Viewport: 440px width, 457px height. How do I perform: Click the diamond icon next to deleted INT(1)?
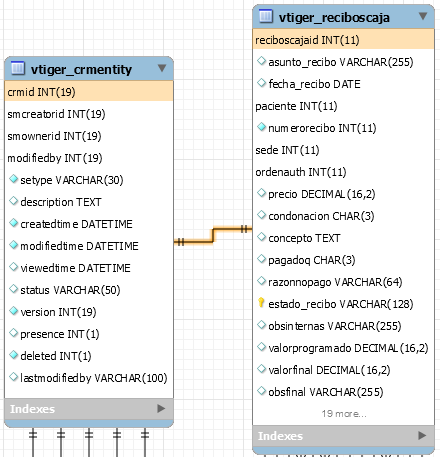(13, 355)
